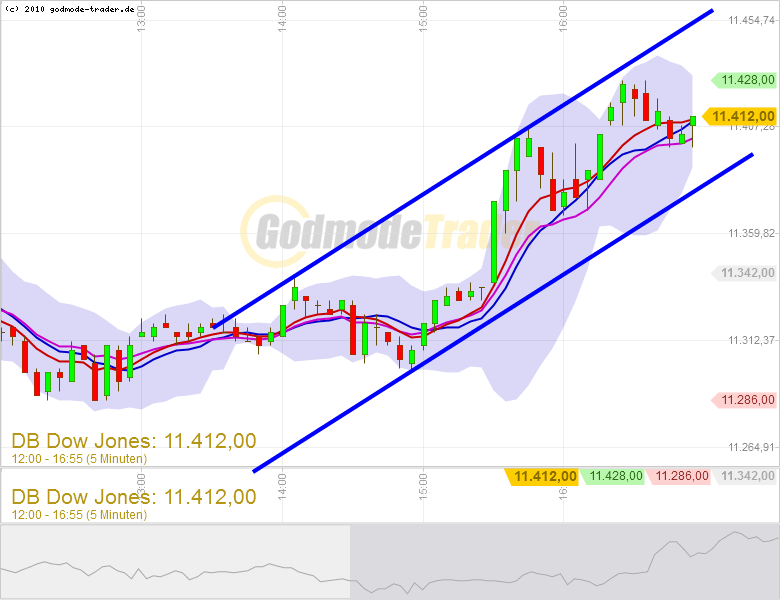Click the green 11.428,00 price label on axis

point(744,80)
